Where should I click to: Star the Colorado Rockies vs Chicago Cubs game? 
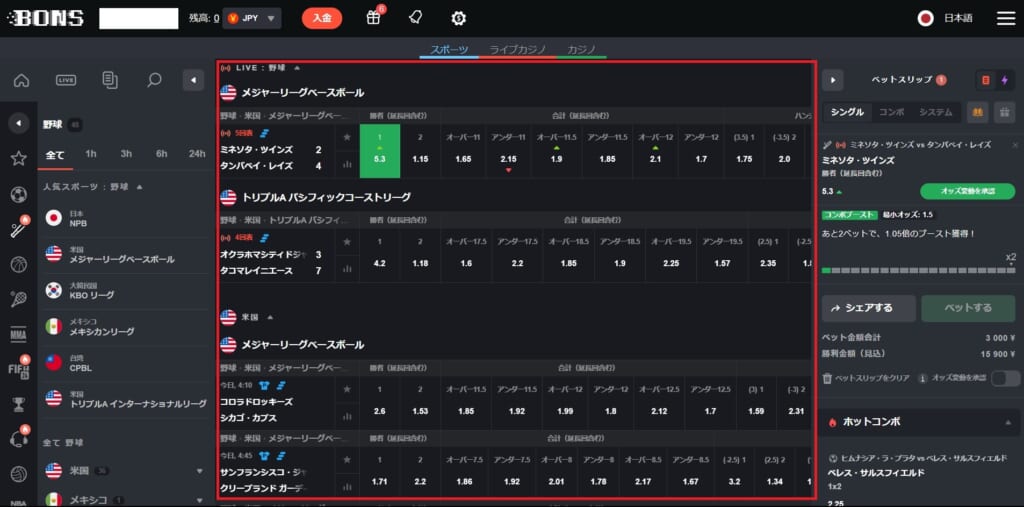tap(347, 388)
